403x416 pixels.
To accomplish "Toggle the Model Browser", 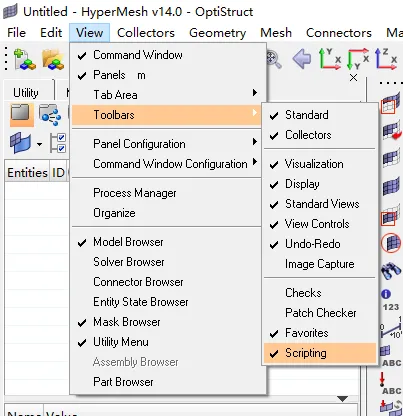I will pos(168,242).
